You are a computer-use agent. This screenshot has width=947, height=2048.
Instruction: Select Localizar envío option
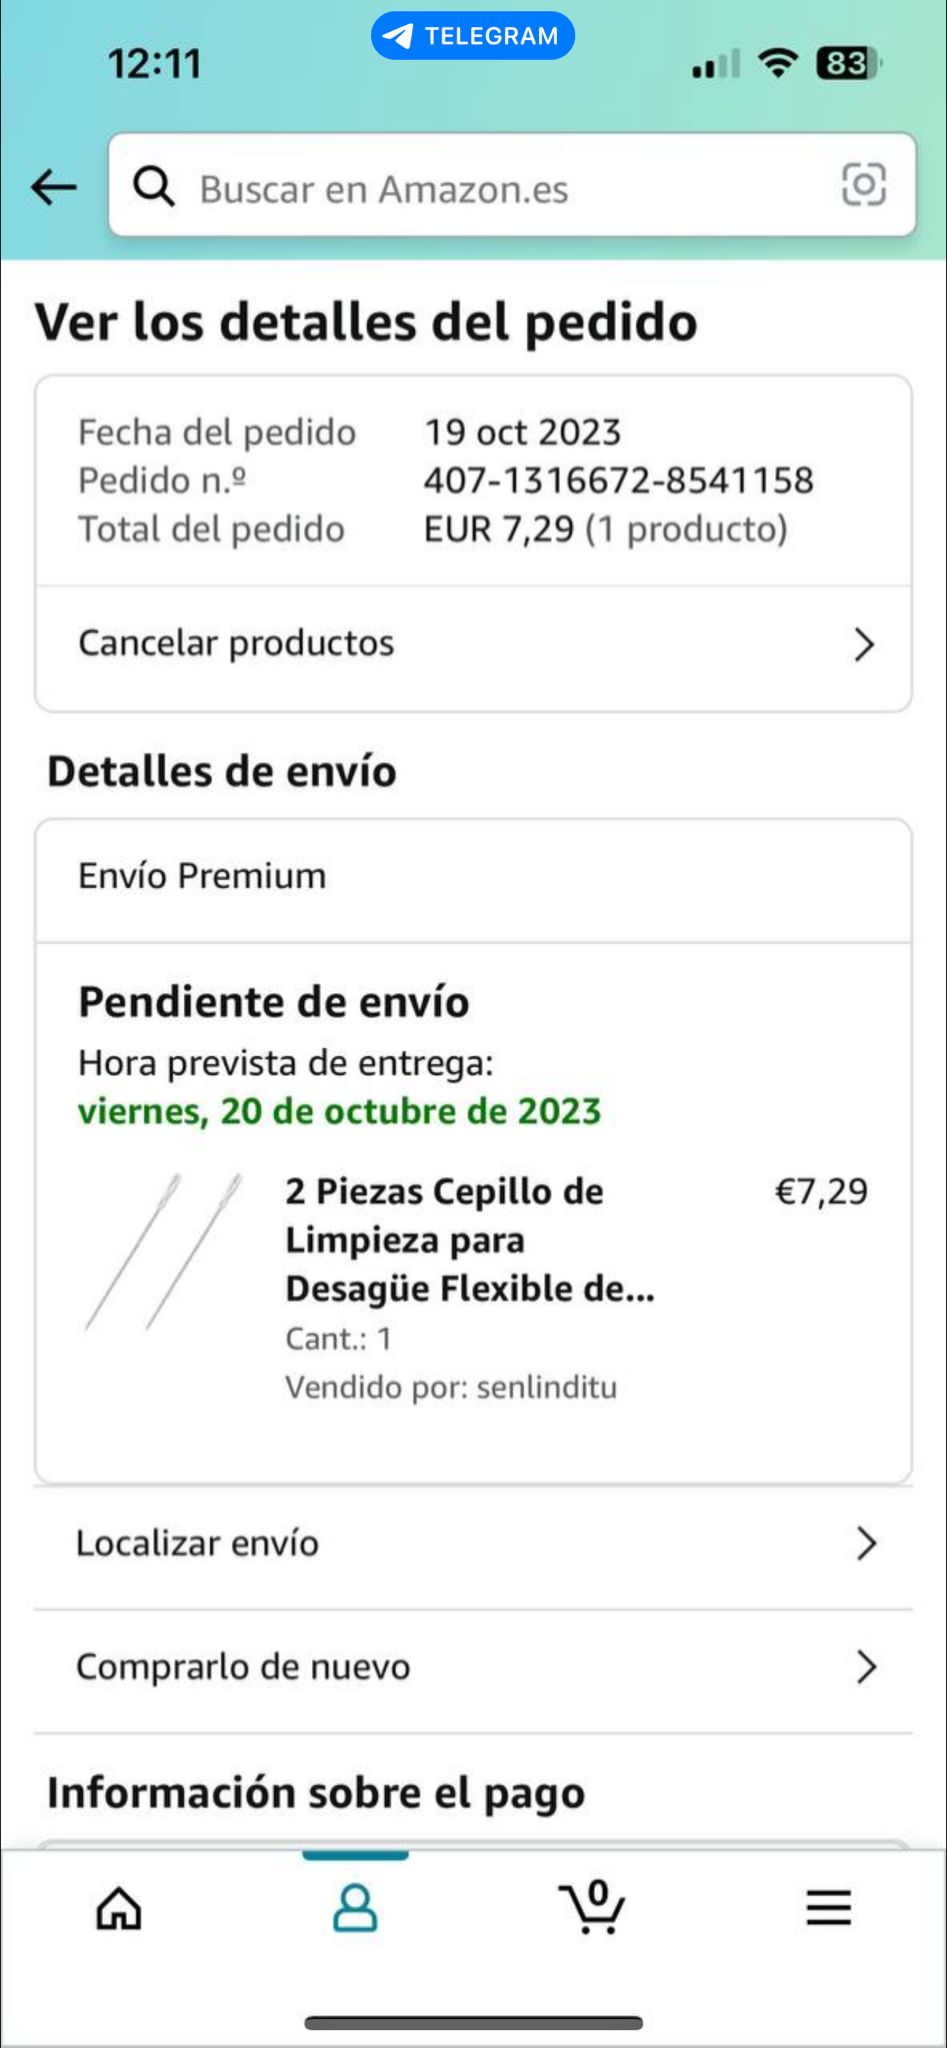tap(198, 1544)
